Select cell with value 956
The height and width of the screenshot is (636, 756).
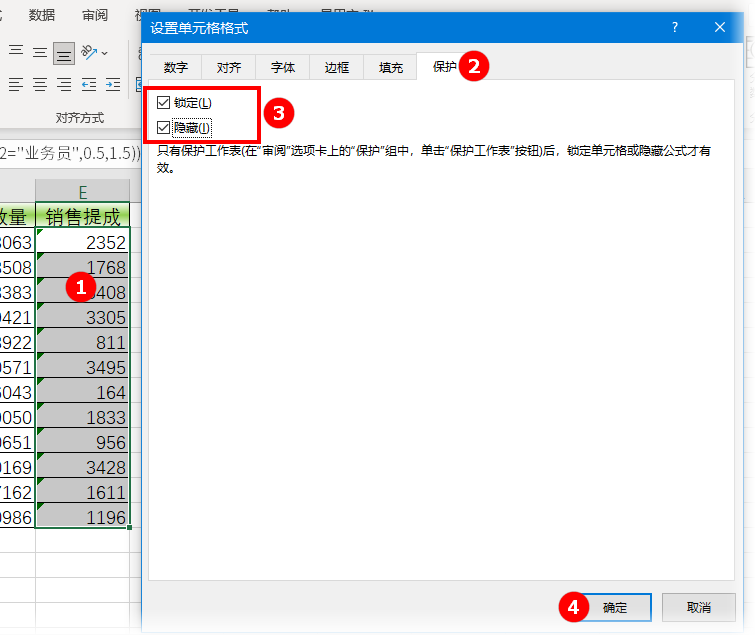pos(82,441)
